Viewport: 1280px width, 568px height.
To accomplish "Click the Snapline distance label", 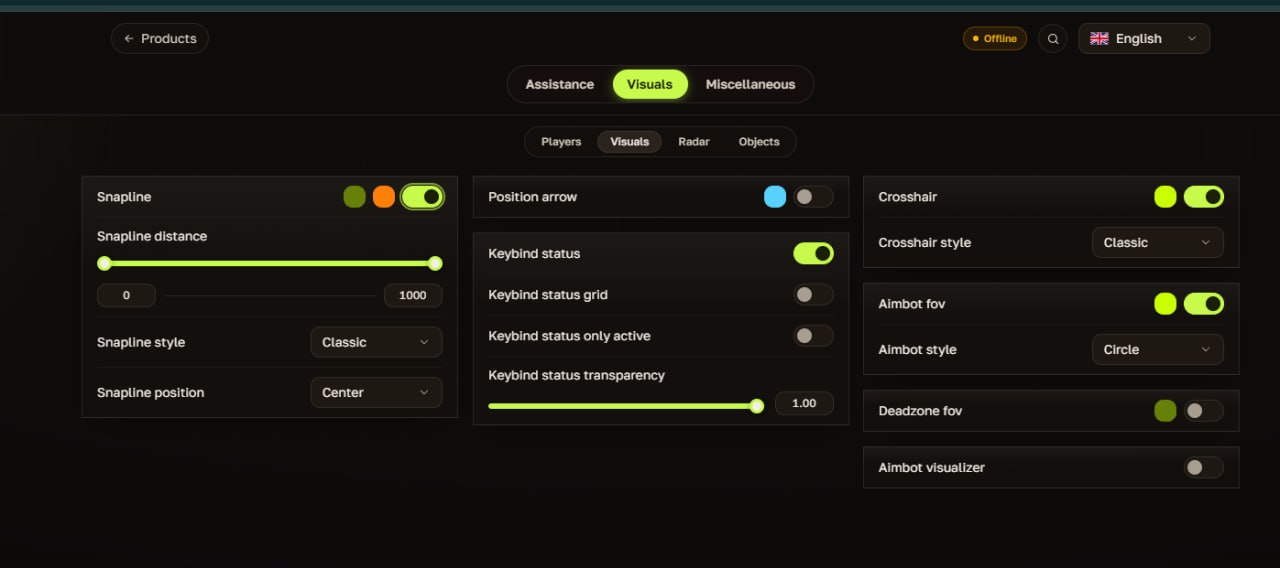I will (152, 237).
